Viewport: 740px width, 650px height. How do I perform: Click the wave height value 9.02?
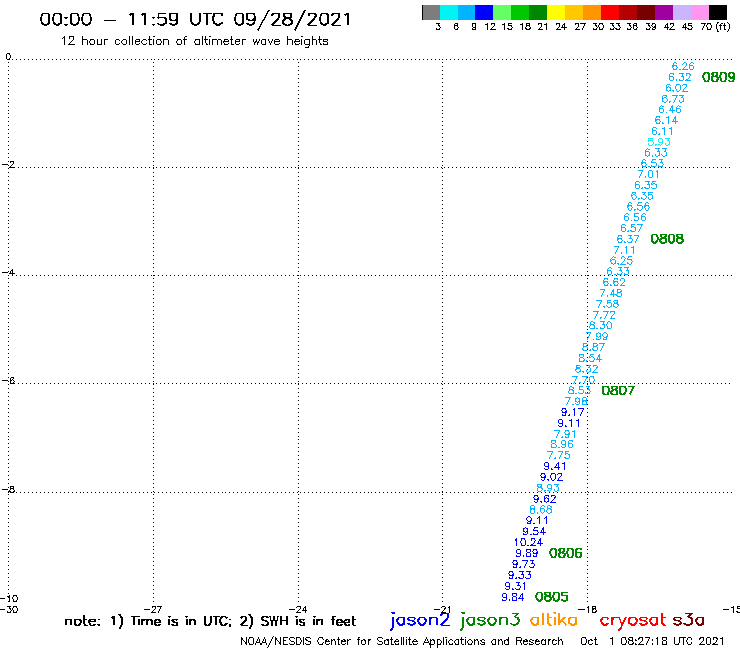point(552,477)
